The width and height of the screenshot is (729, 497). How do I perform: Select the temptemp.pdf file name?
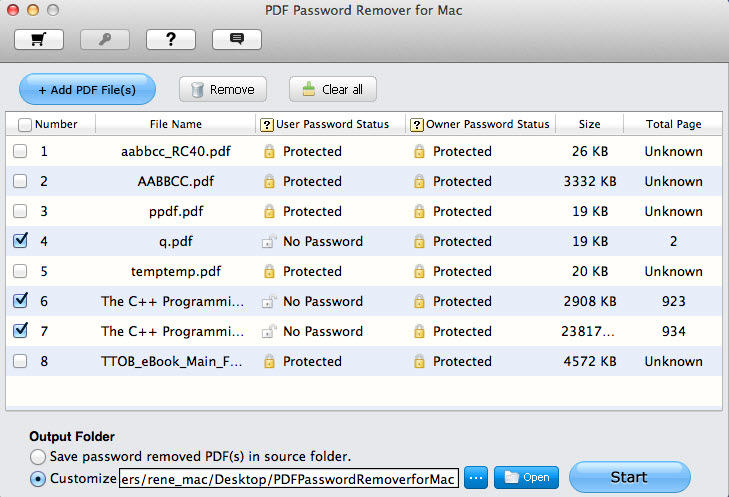[176, 272]
